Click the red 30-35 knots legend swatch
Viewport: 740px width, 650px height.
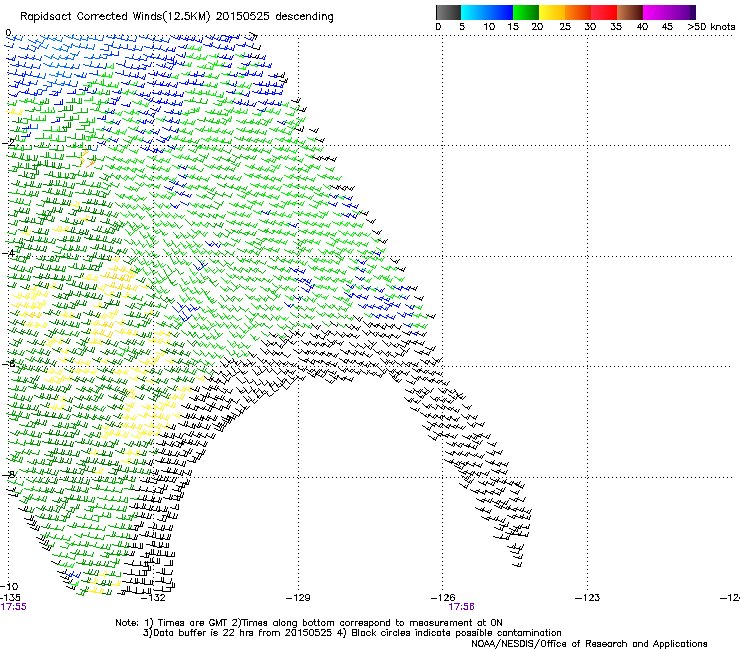tap(604, 12)
